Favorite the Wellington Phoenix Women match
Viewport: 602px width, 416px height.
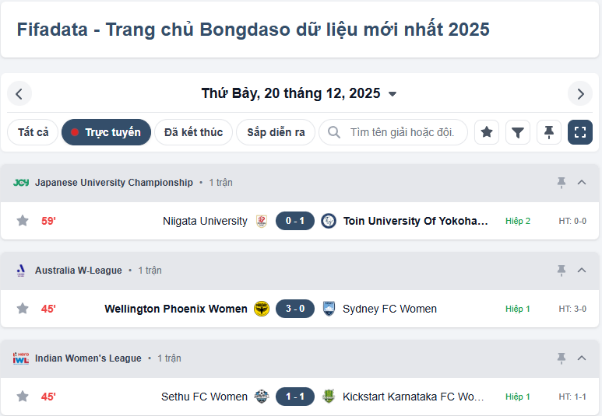(22, 309)
